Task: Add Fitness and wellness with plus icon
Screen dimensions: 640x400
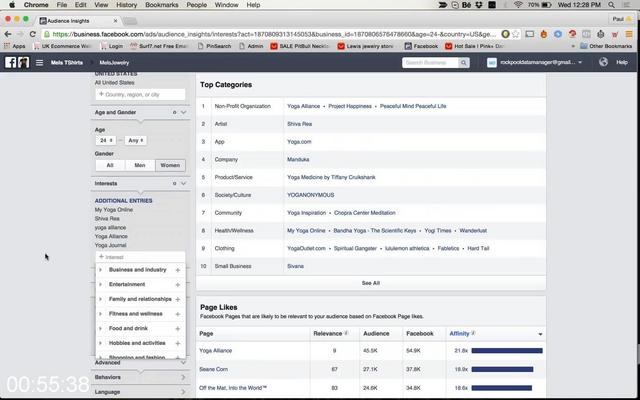Action: [178, 314]
